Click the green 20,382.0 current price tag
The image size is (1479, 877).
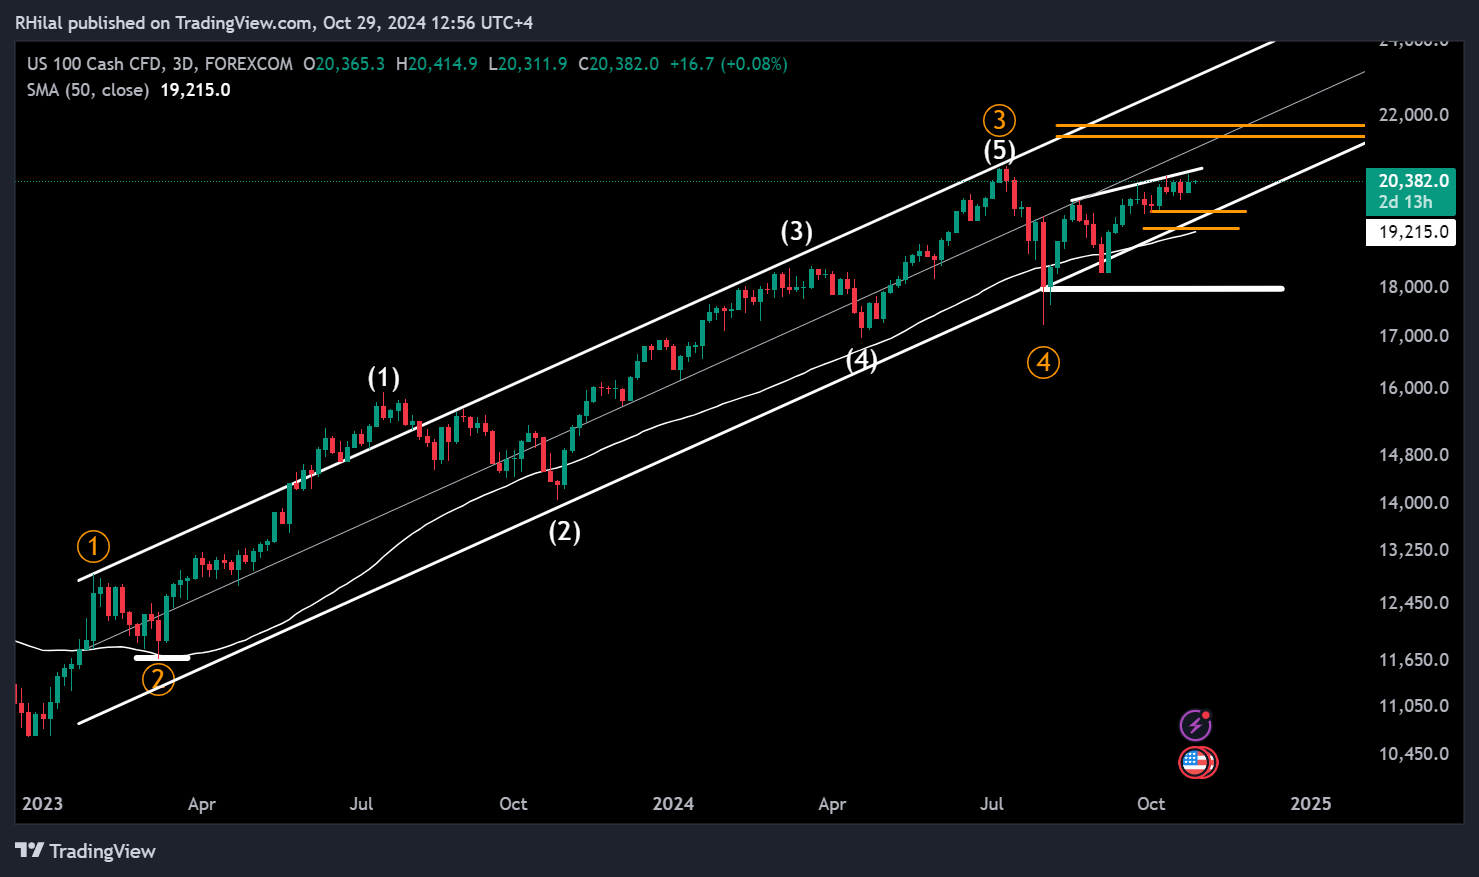(1412, 181)
